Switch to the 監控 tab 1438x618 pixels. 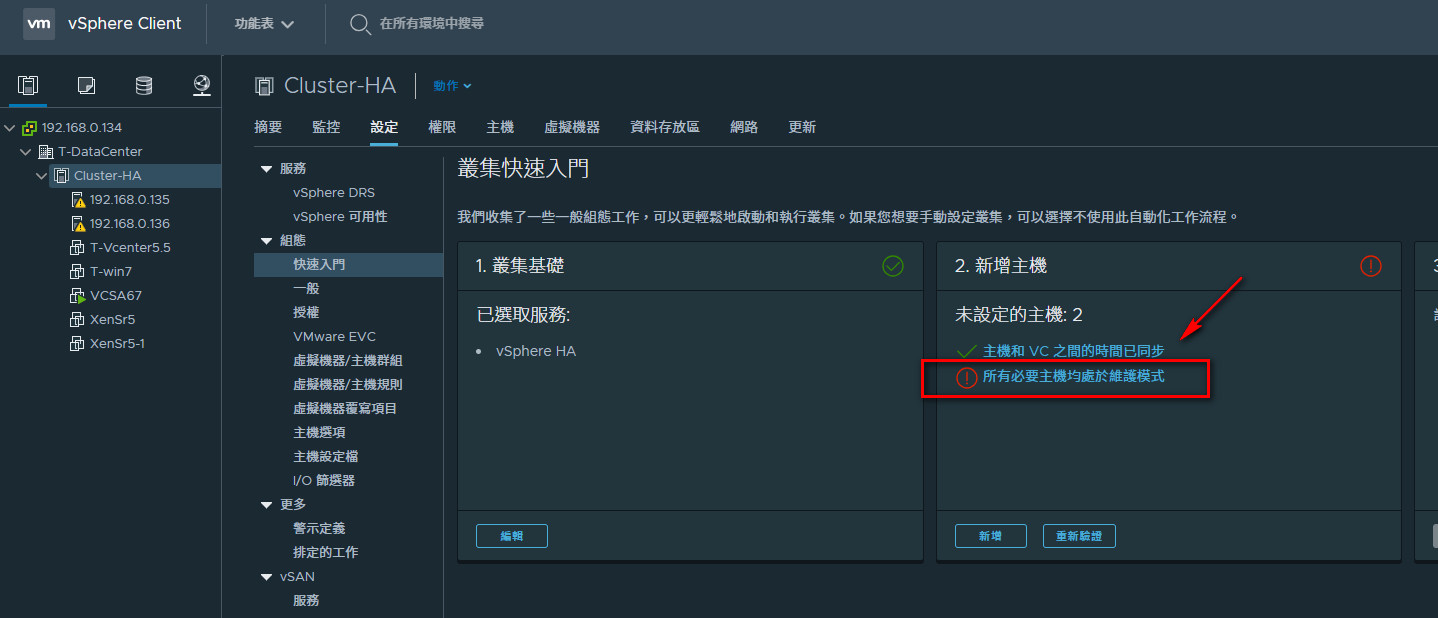coord(326,127)
